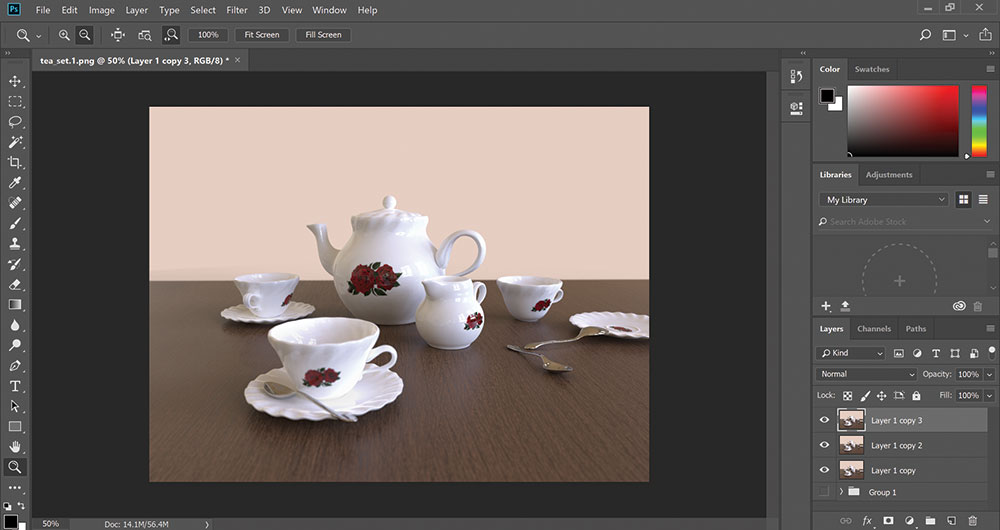
Task: Select the Magic Wand tool
Action: [x=15, y=142]
